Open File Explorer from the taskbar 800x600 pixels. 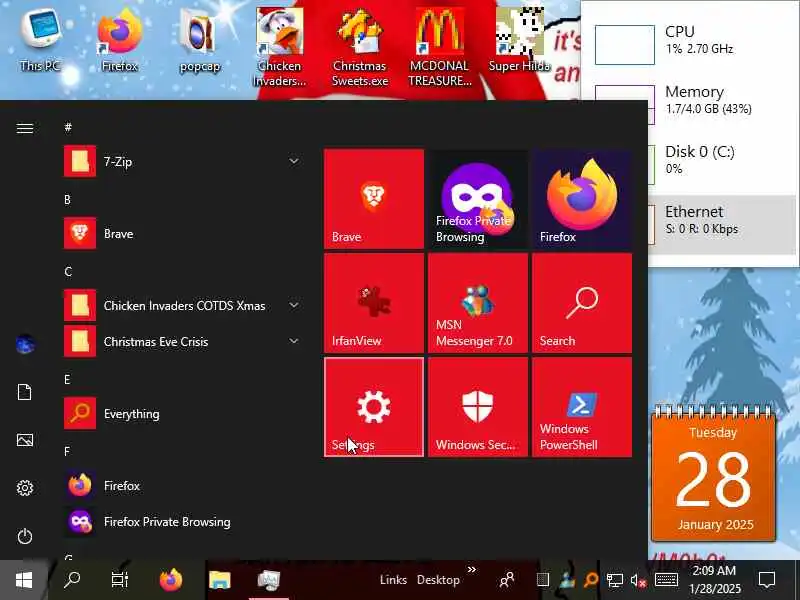[220, 580]
